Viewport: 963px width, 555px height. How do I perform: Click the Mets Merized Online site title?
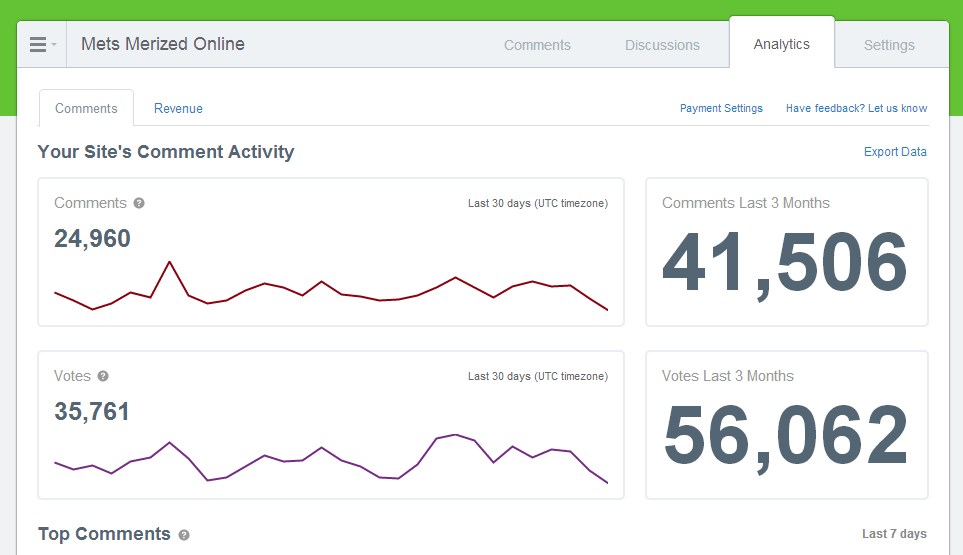tap(163, 44)
